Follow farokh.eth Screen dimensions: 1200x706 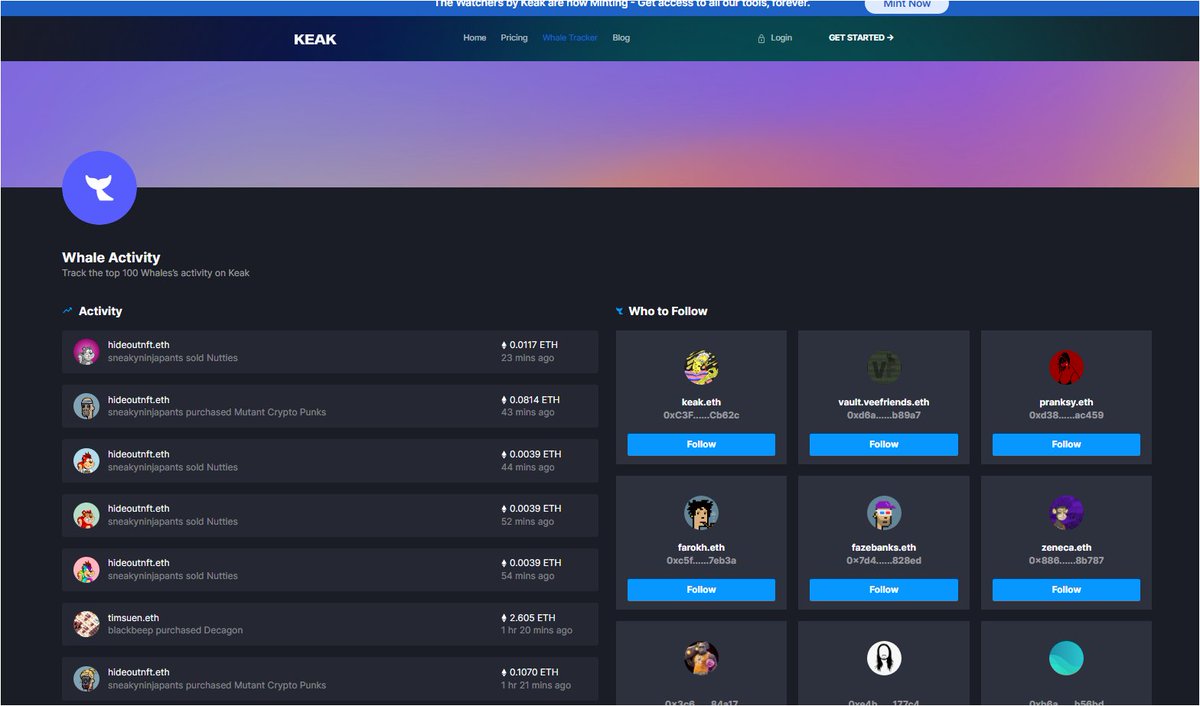(701, 590)
